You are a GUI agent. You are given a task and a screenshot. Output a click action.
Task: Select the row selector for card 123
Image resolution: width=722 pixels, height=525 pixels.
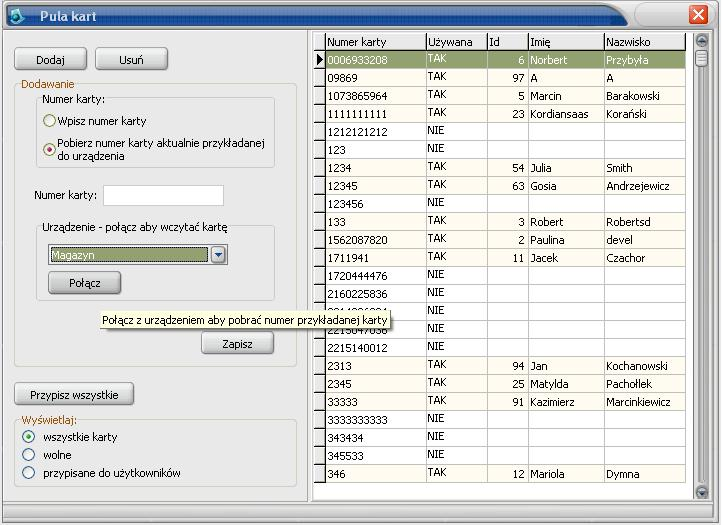320,150
